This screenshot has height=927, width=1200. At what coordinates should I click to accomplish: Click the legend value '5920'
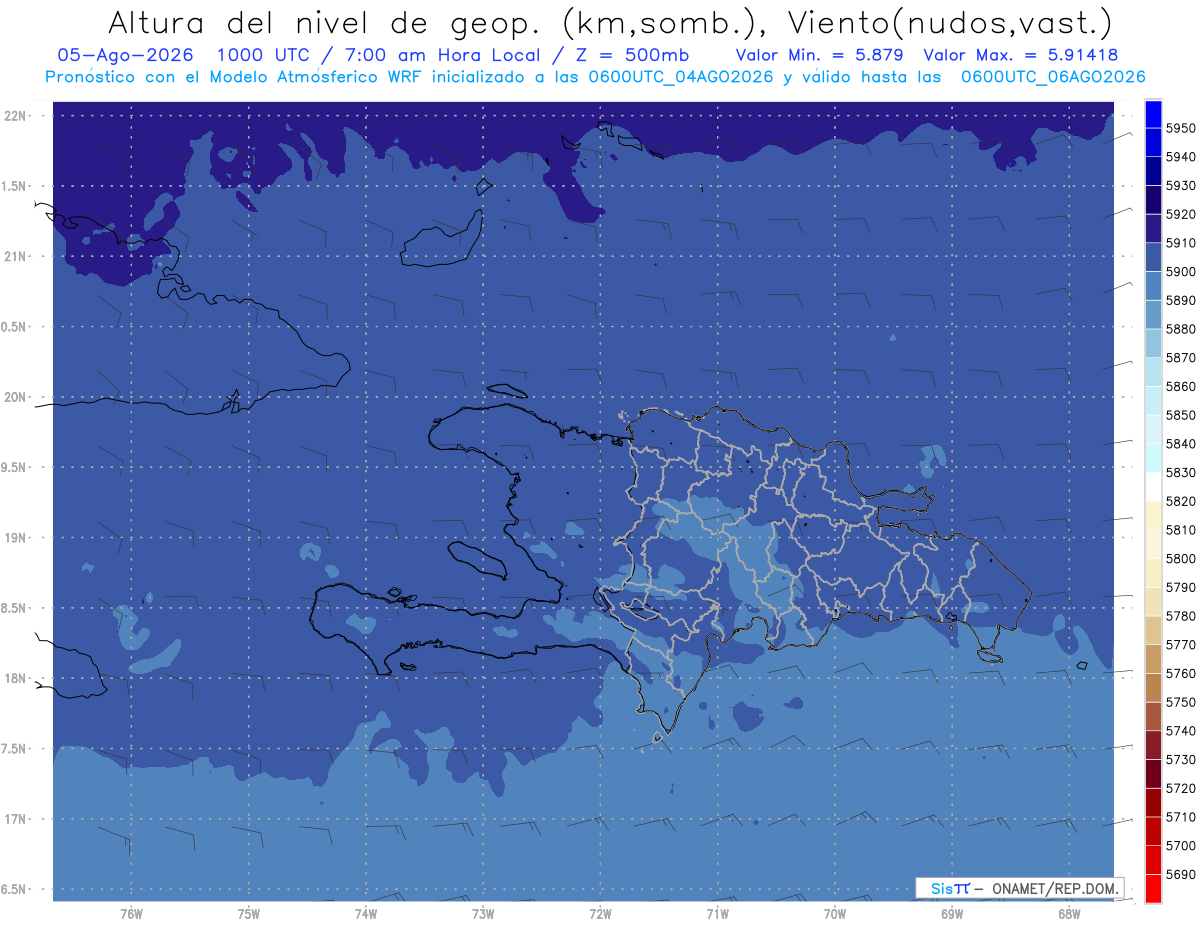tap(1180, 214)
